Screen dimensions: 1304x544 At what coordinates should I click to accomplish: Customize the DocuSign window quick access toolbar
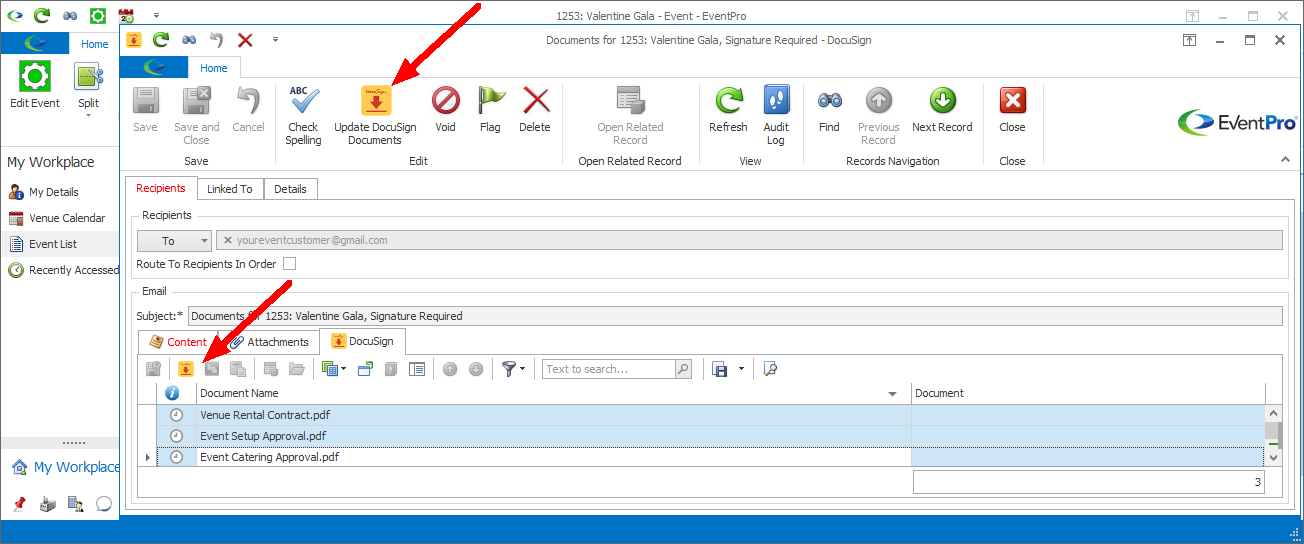(x=275, y=40)
